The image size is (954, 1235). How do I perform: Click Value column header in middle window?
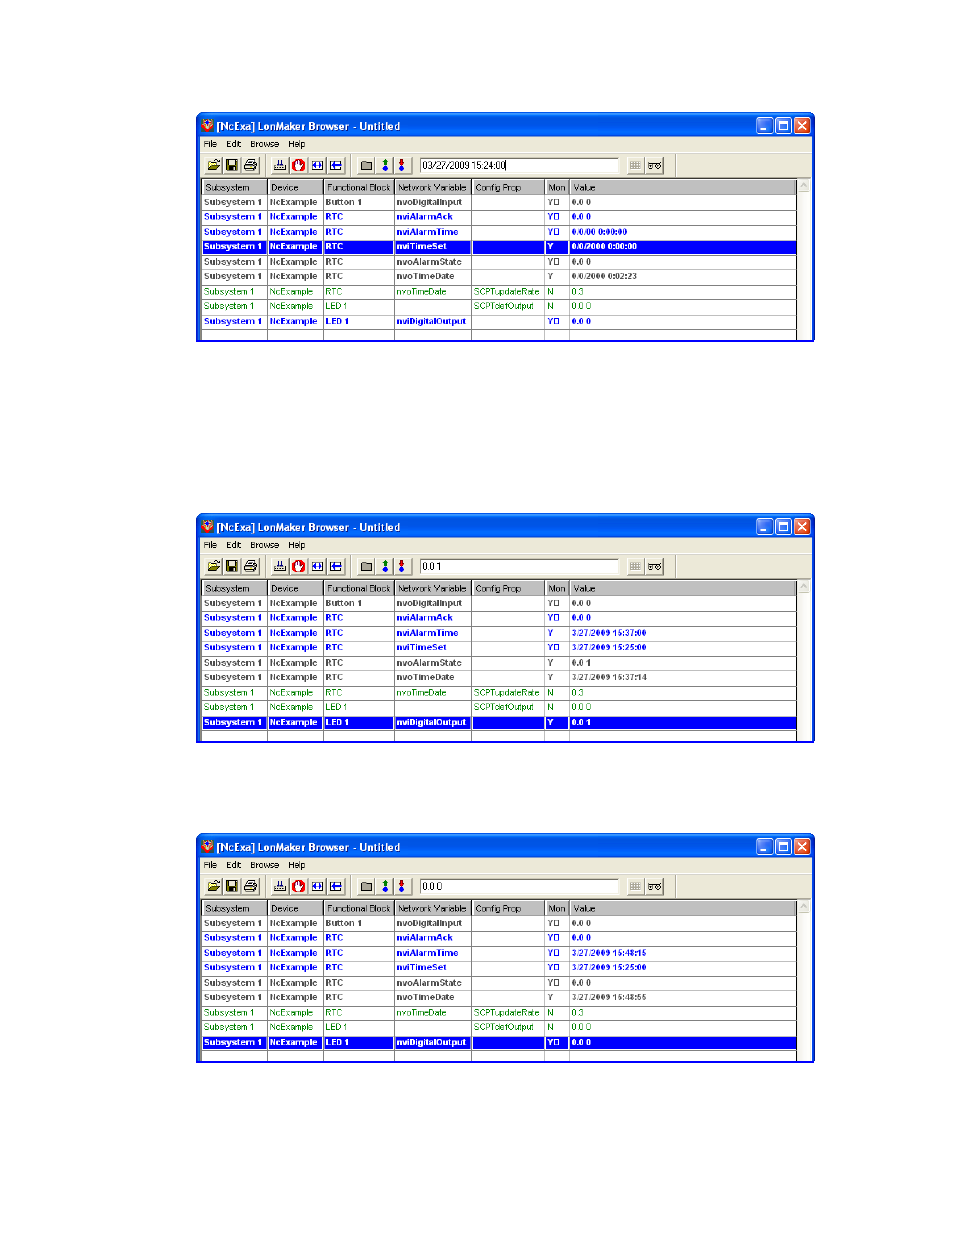tap(683, 588)
